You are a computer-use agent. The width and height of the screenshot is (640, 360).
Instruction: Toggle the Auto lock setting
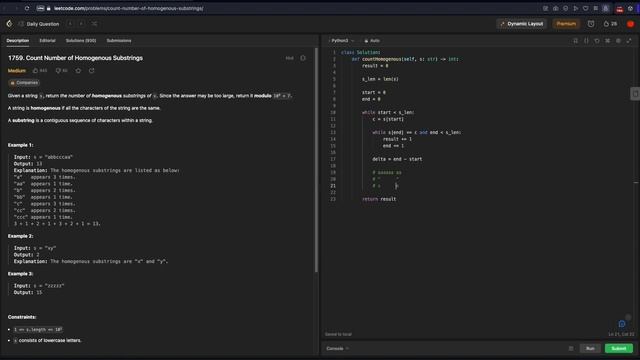tap(372, 40)
